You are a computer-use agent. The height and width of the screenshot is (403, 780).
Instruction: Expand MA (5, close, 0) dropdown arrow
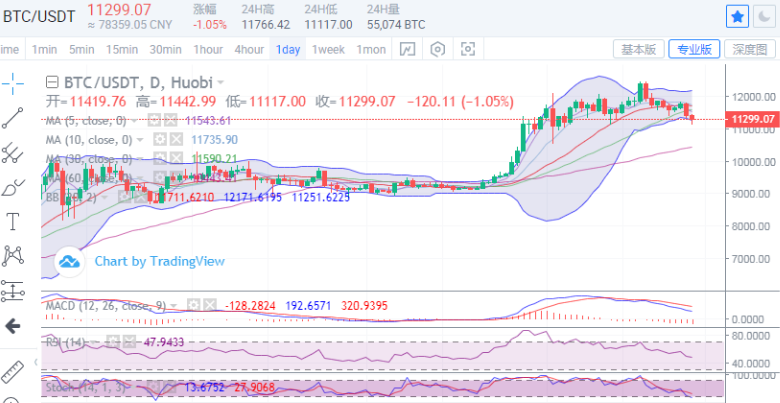coord(135,120)
